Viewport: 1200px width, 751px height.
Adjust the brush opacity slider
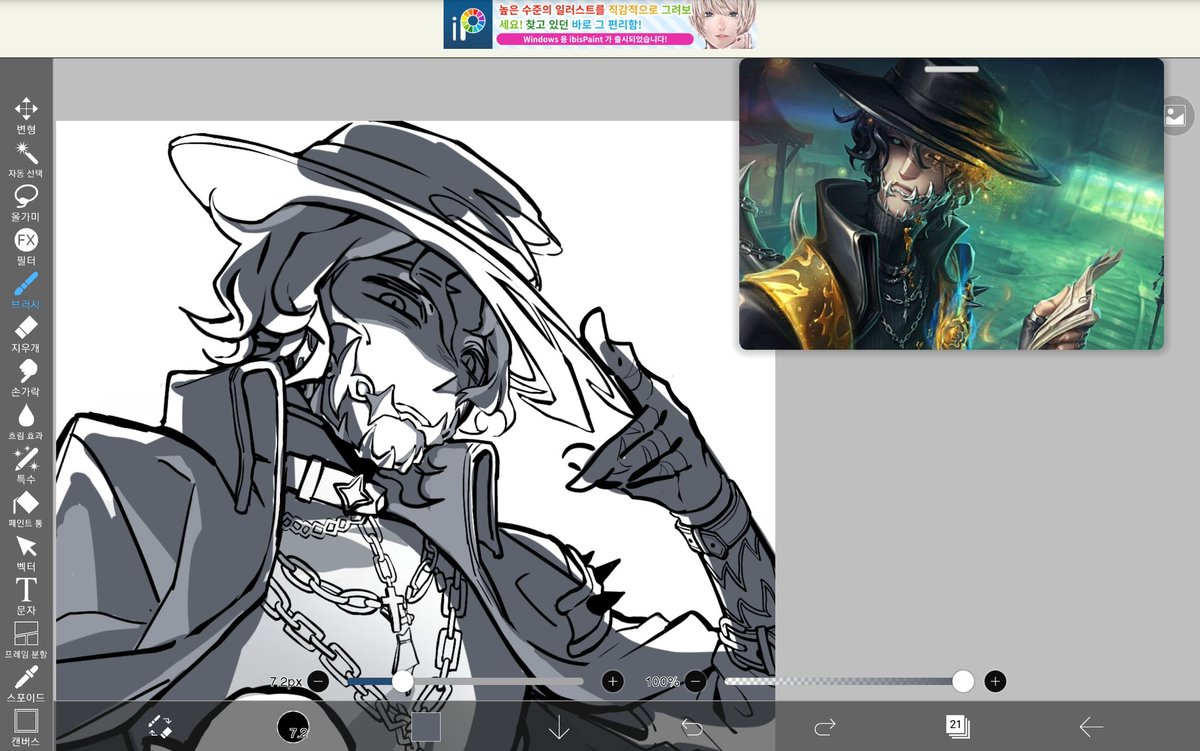click(x=849, y=681)
